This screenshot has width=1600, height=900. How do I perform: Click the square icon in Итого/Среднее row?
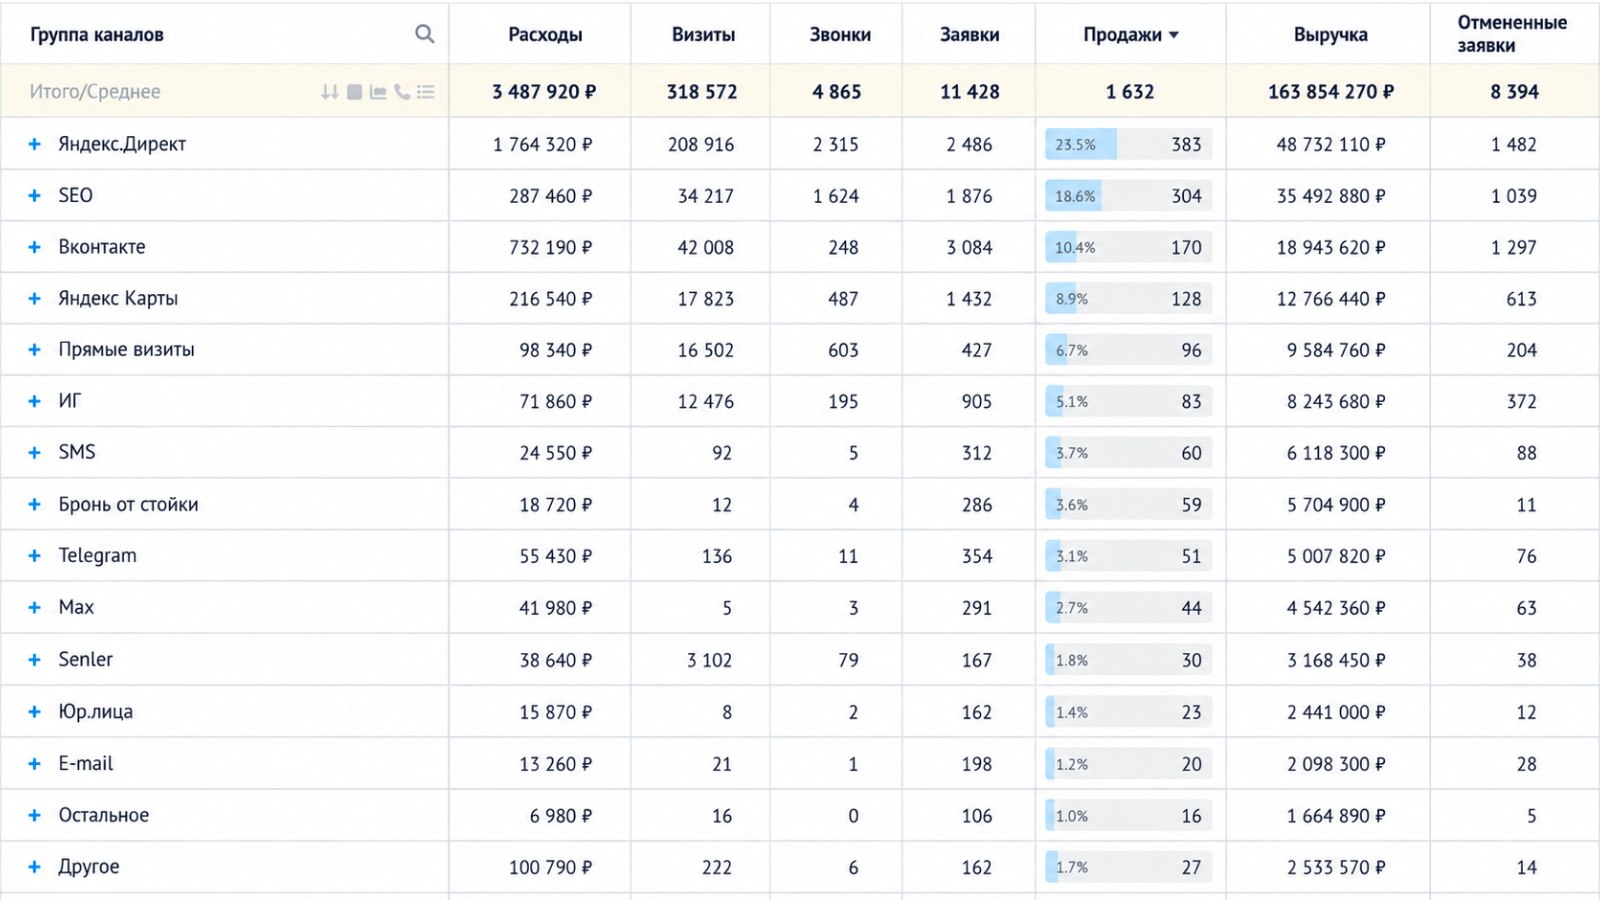tap(354, 92)
